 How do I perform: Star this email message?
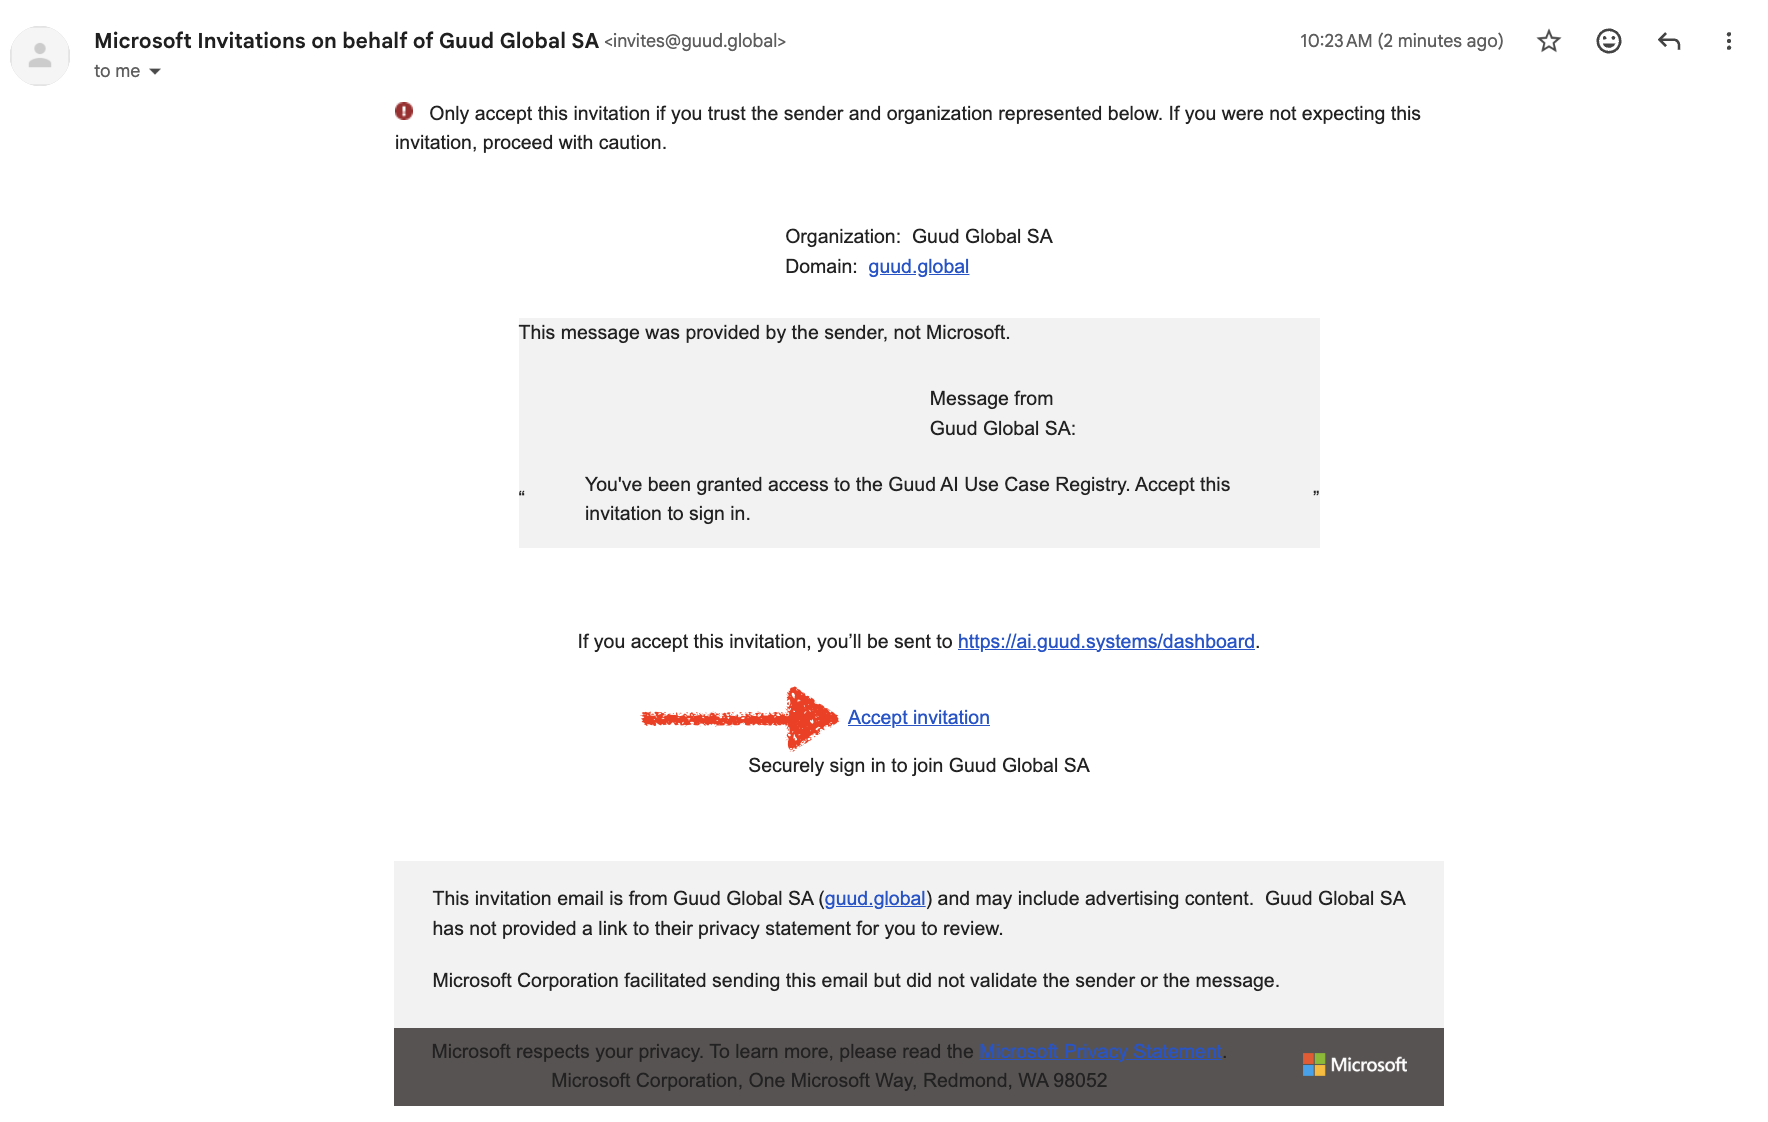point(1549,41)
